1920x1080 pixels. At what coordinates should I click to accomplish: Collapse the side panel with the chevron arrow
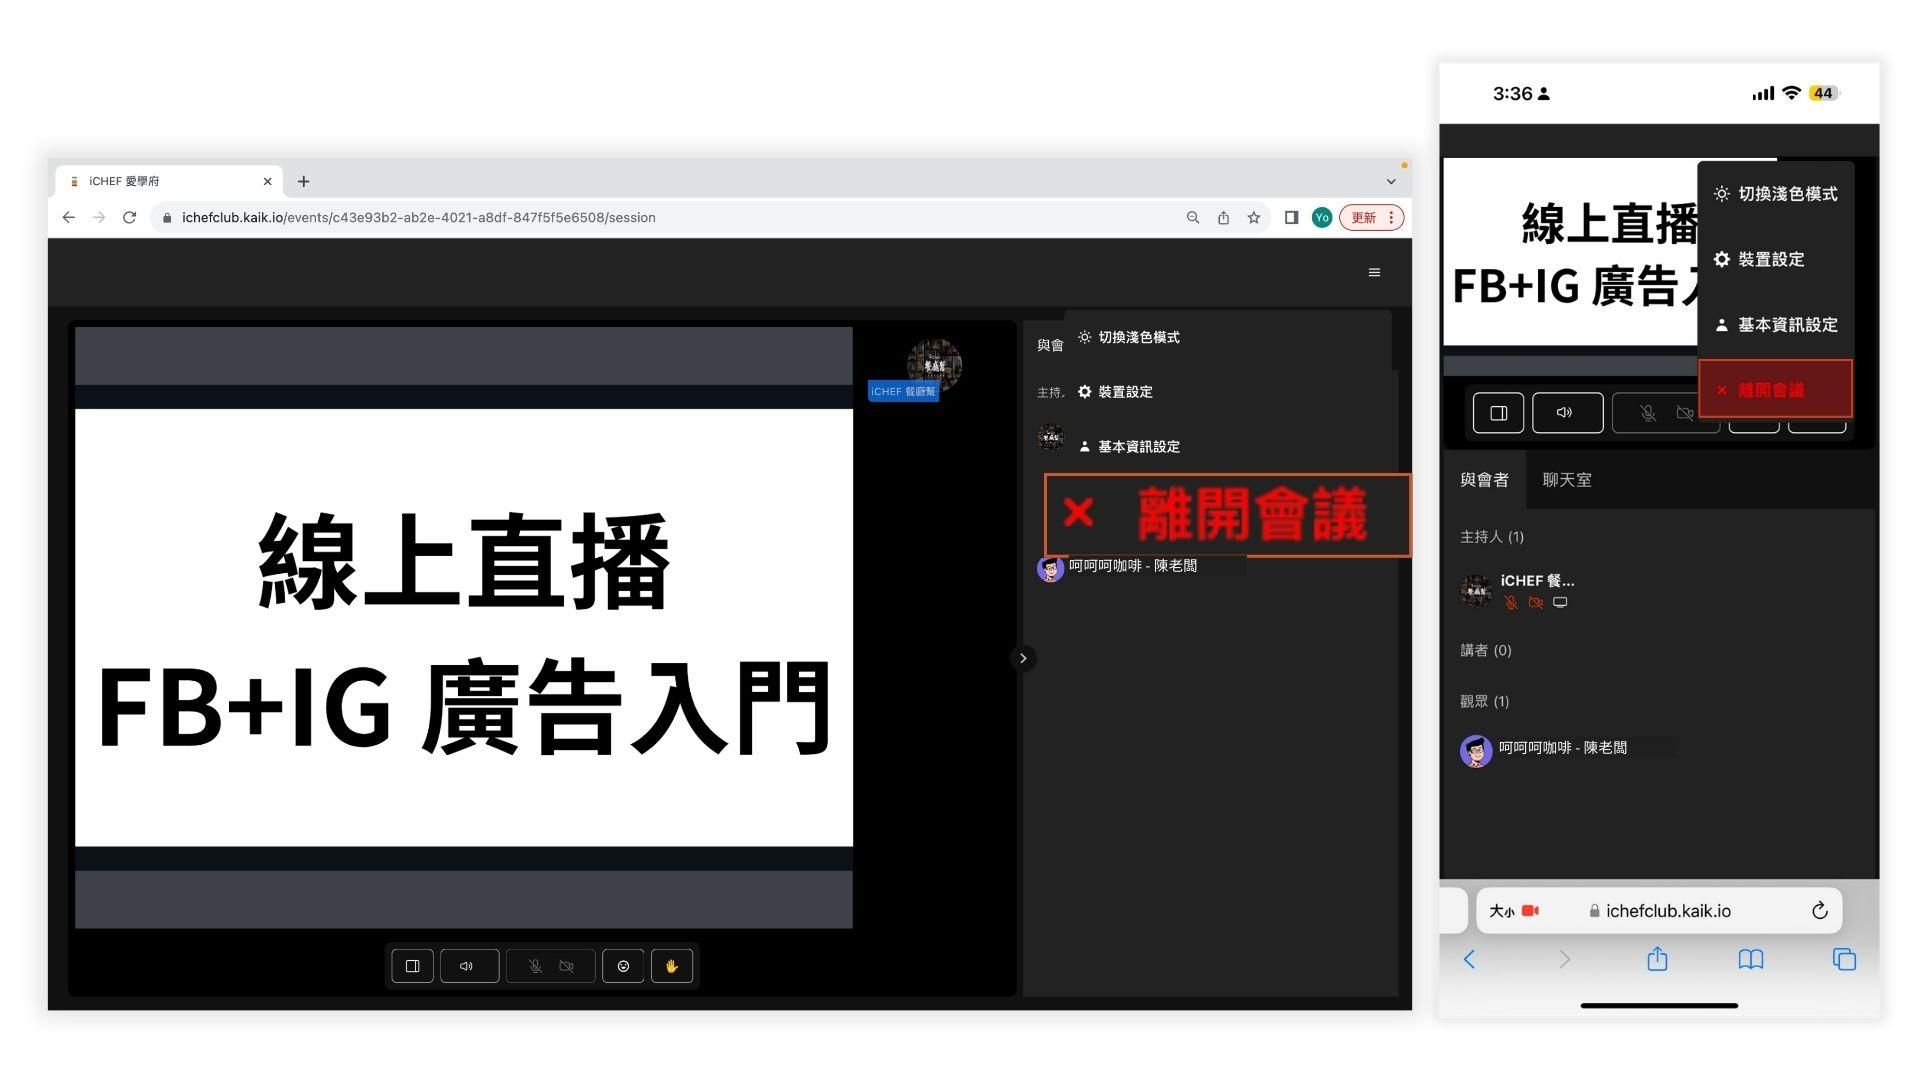pyautogui.click(x=1022, y=658)
